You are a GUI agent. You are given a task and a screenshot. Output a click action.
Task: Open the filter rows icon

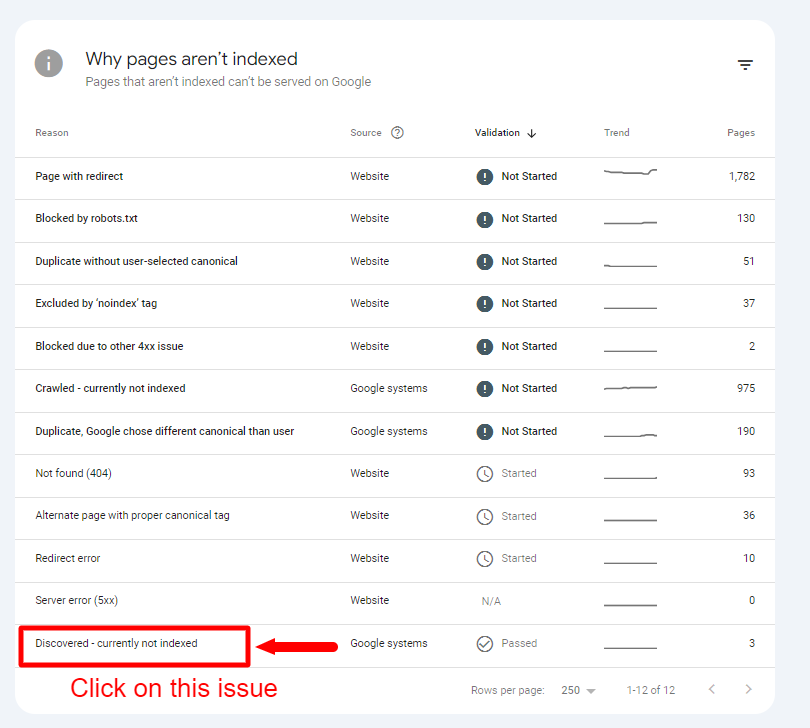coord(745,65)
